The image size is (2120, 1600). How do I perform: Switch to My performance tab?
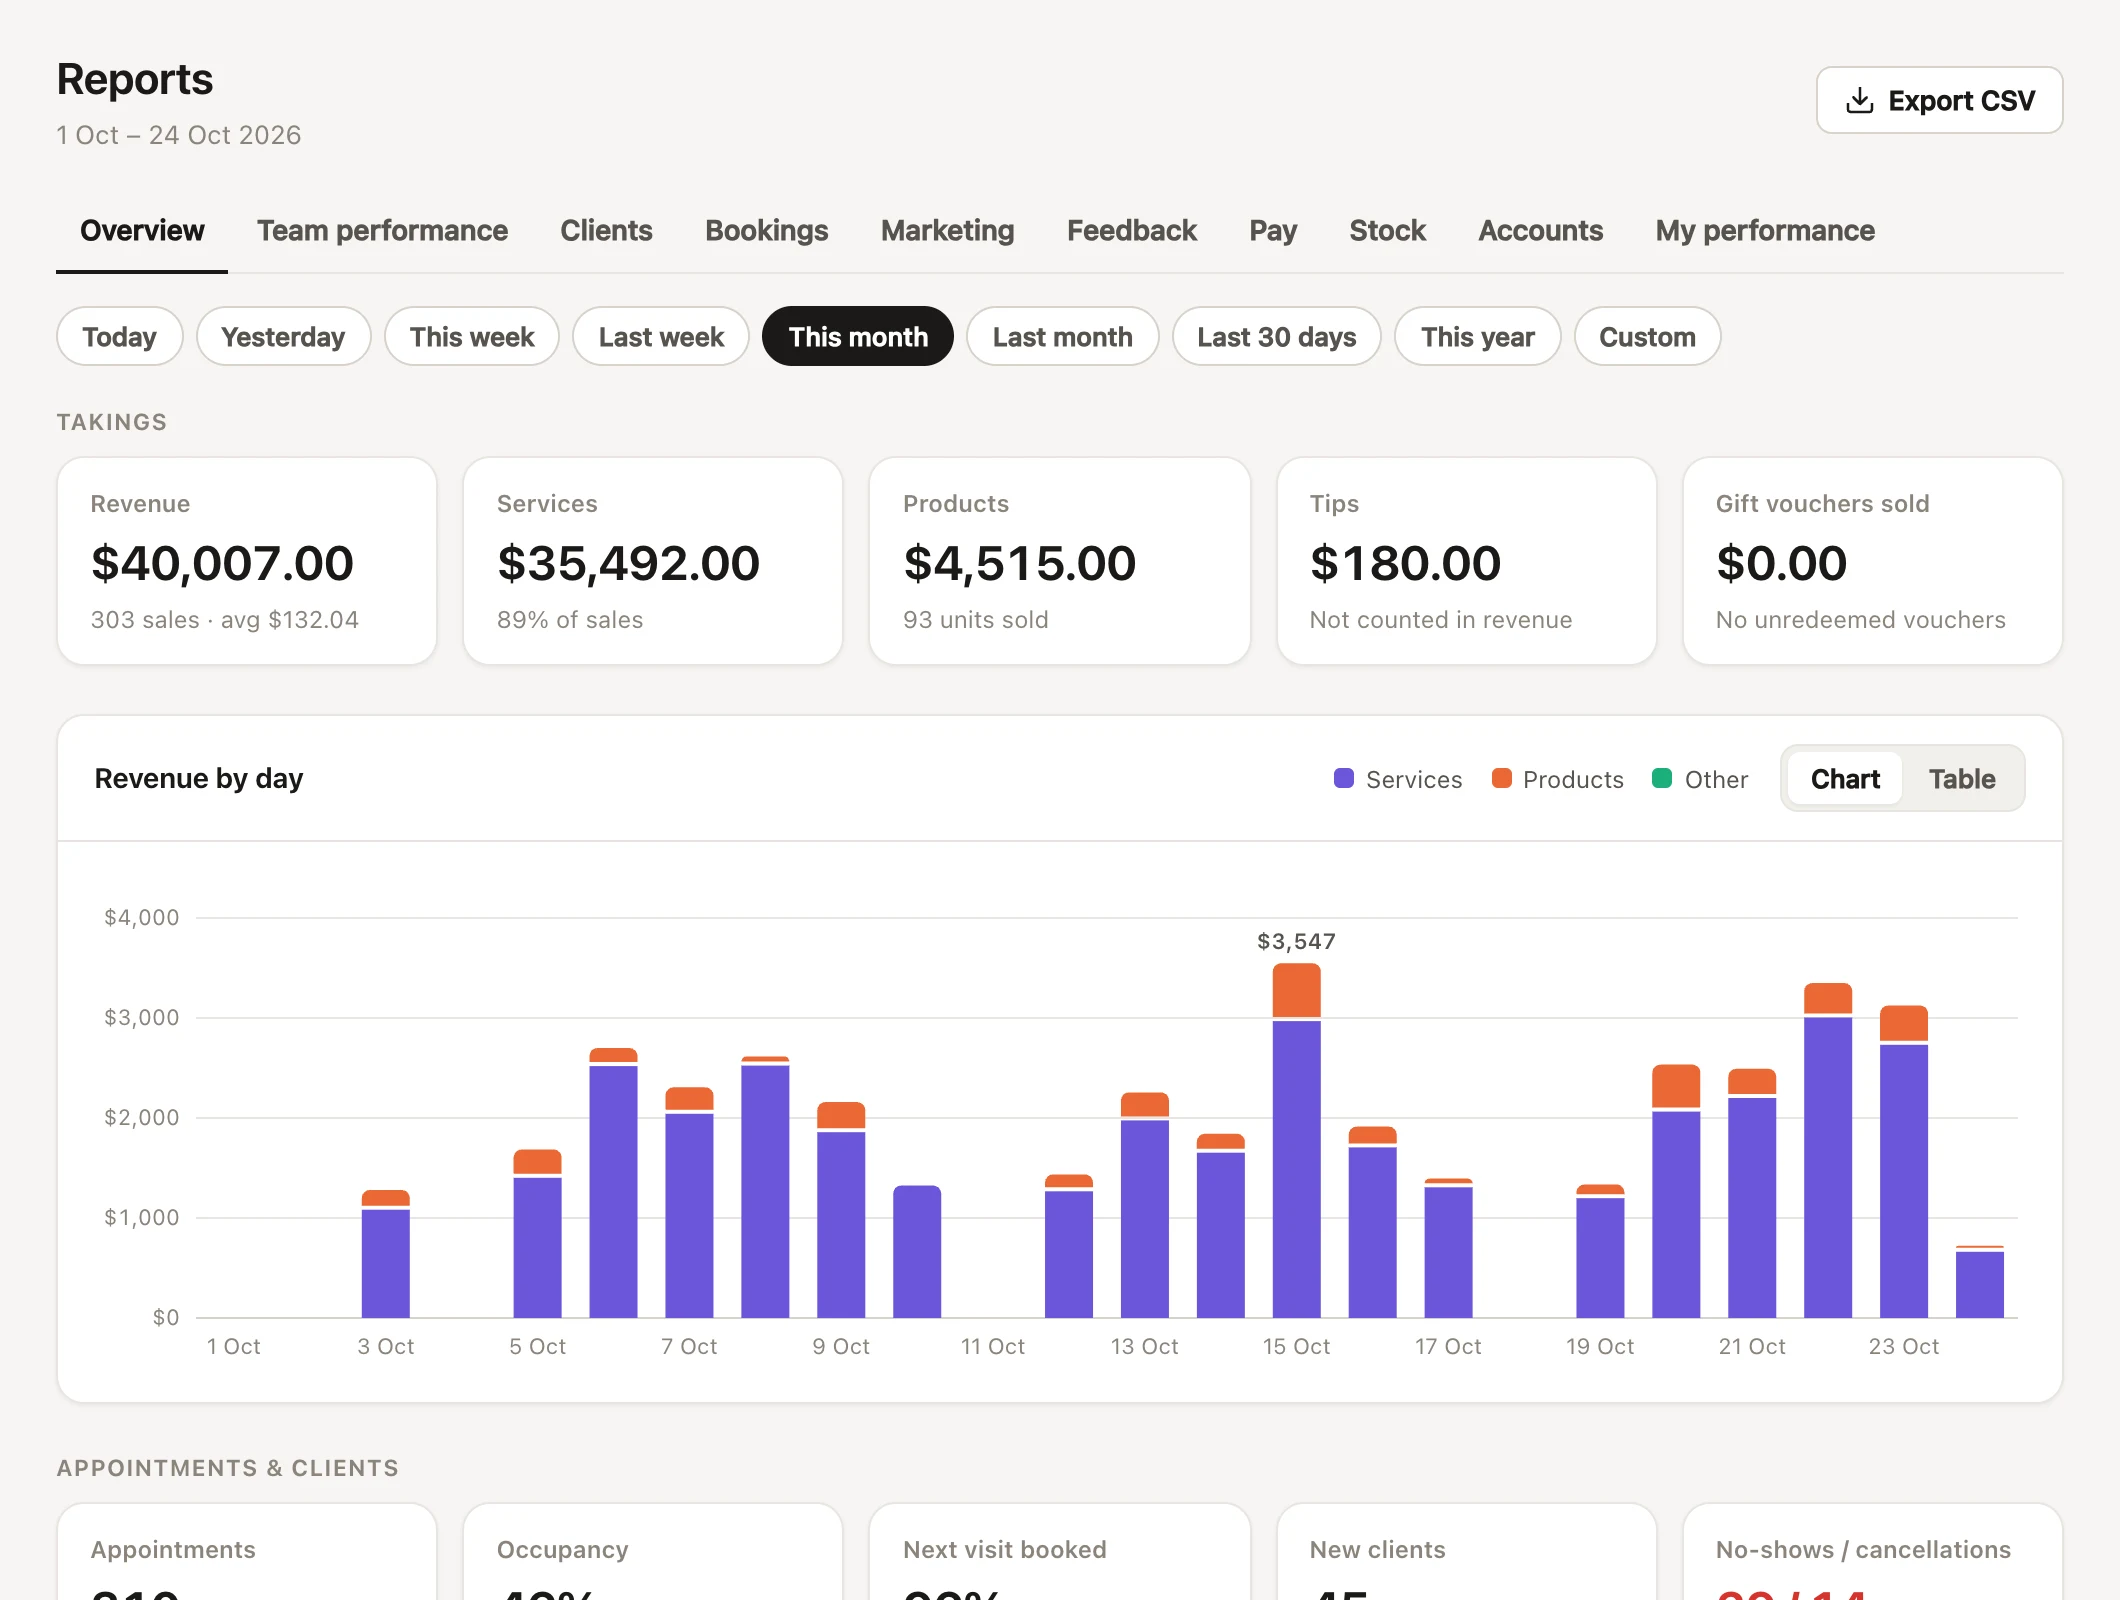(1765, 231)
